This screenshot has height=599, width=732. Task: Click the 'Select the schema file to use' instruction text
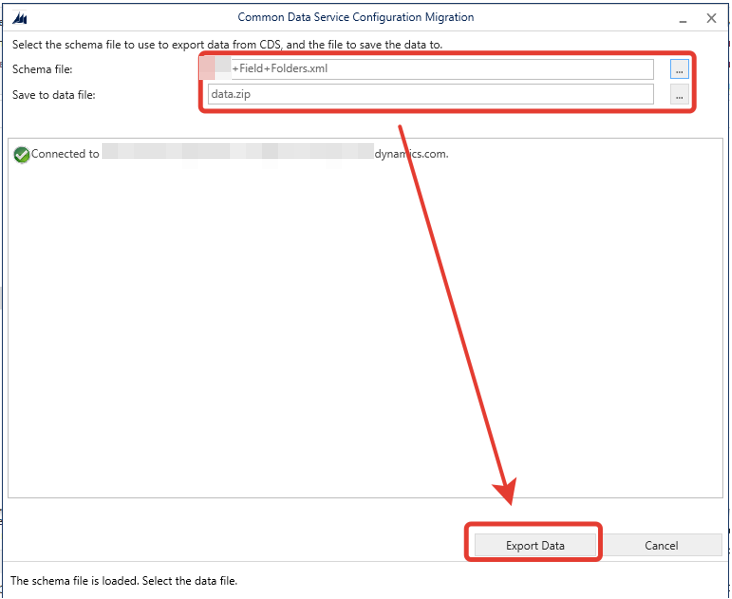tap(227, 45)
